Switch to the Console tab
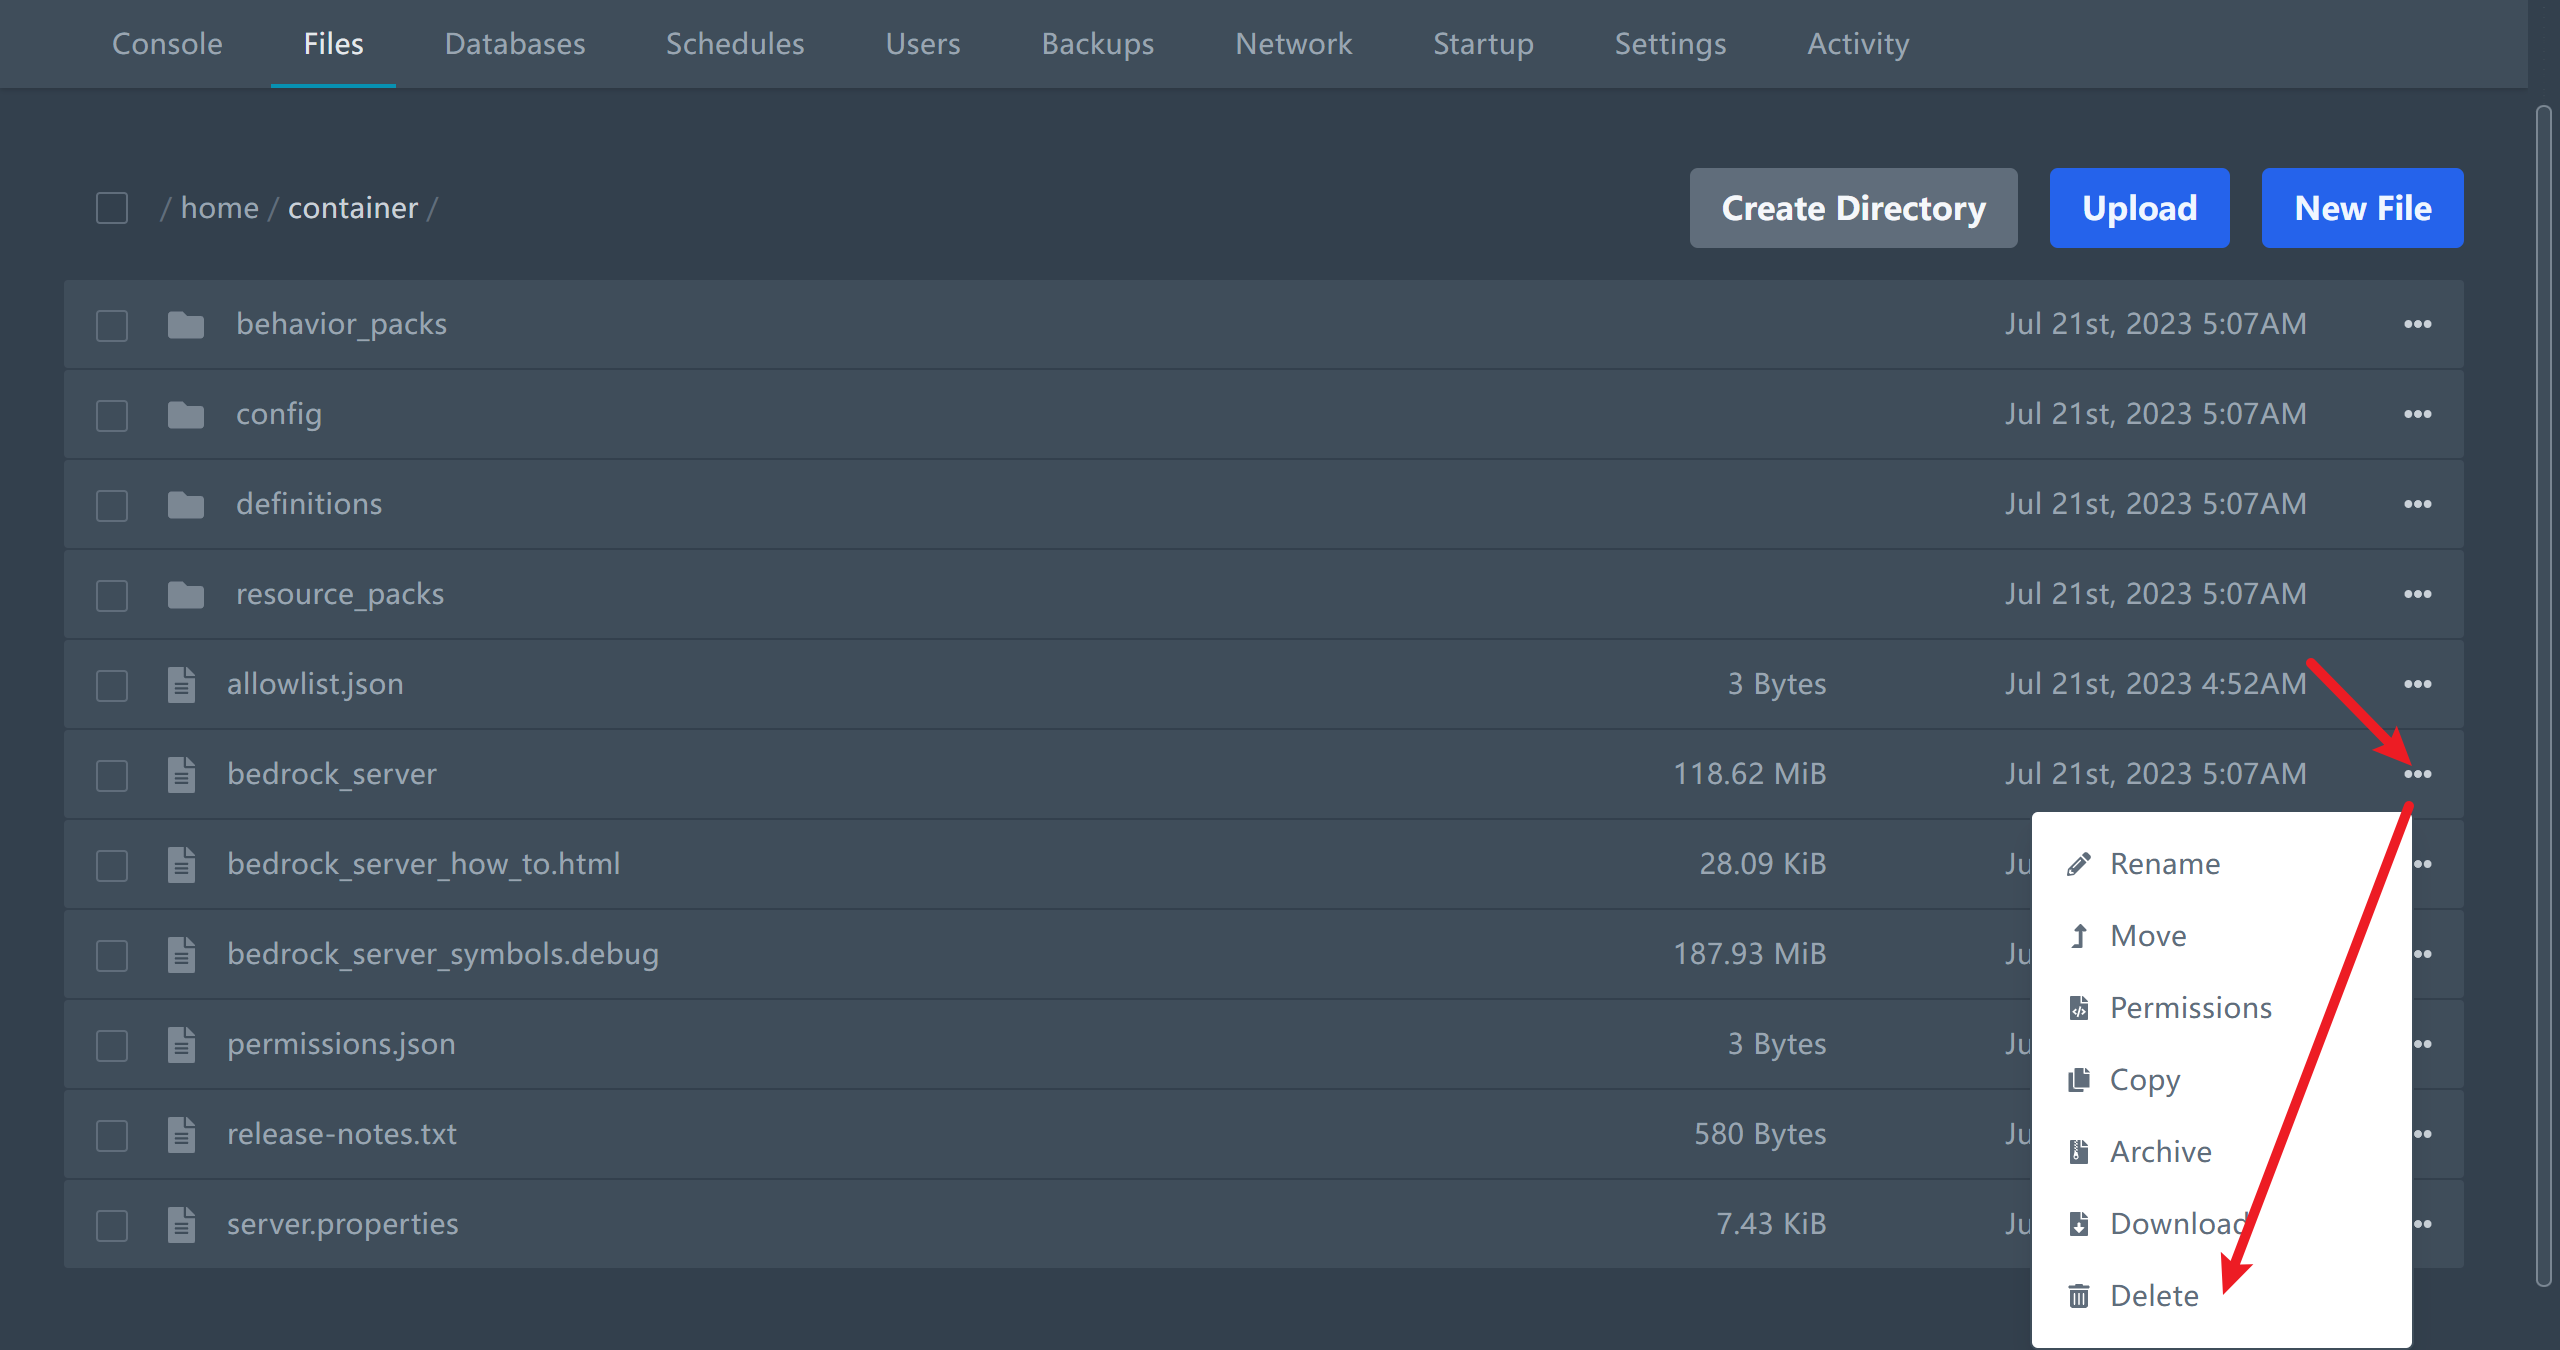This screenshot has width=2560, height=1350. click(167, 44)
